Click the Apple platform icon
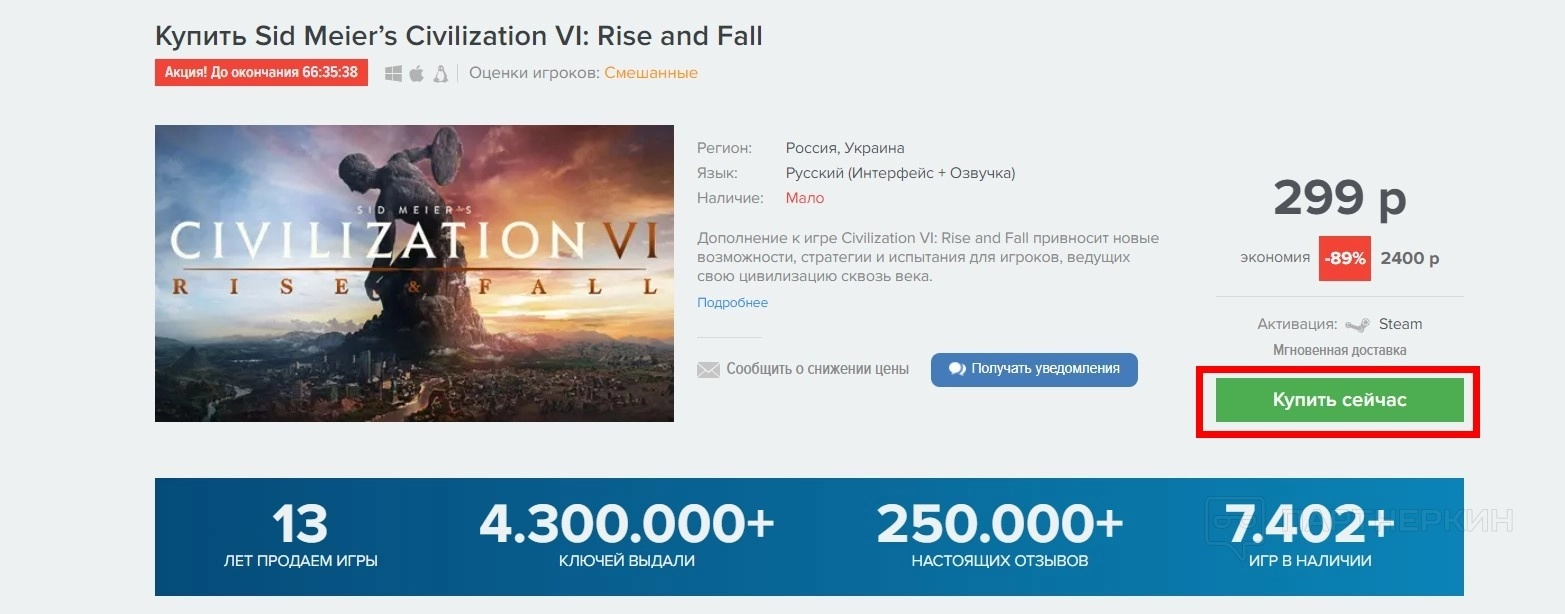Image resolution: width=1565 pixels, height=614 pixels. 417,73
